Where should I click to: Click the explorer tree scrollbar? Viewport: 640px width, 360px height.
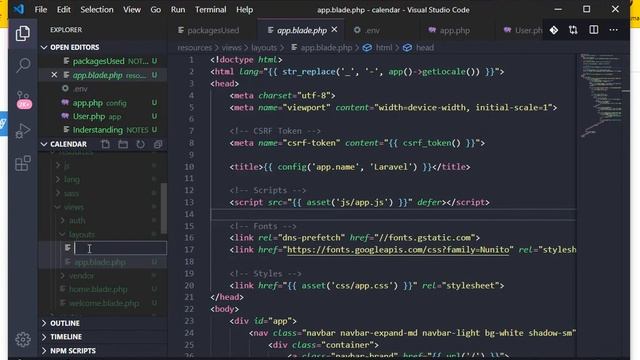pyautogui.click(x=164, y=208)
